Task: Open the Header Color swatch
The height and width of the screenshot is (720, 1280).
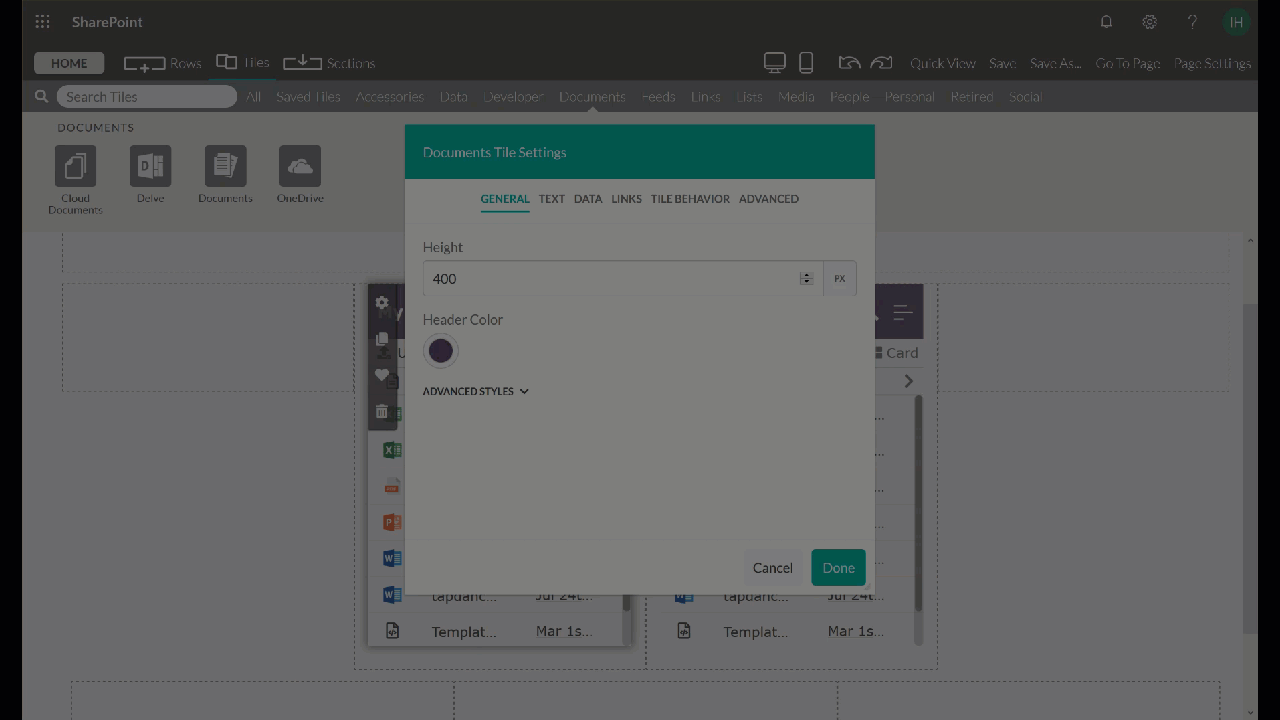Action: (x=441, y=351)
